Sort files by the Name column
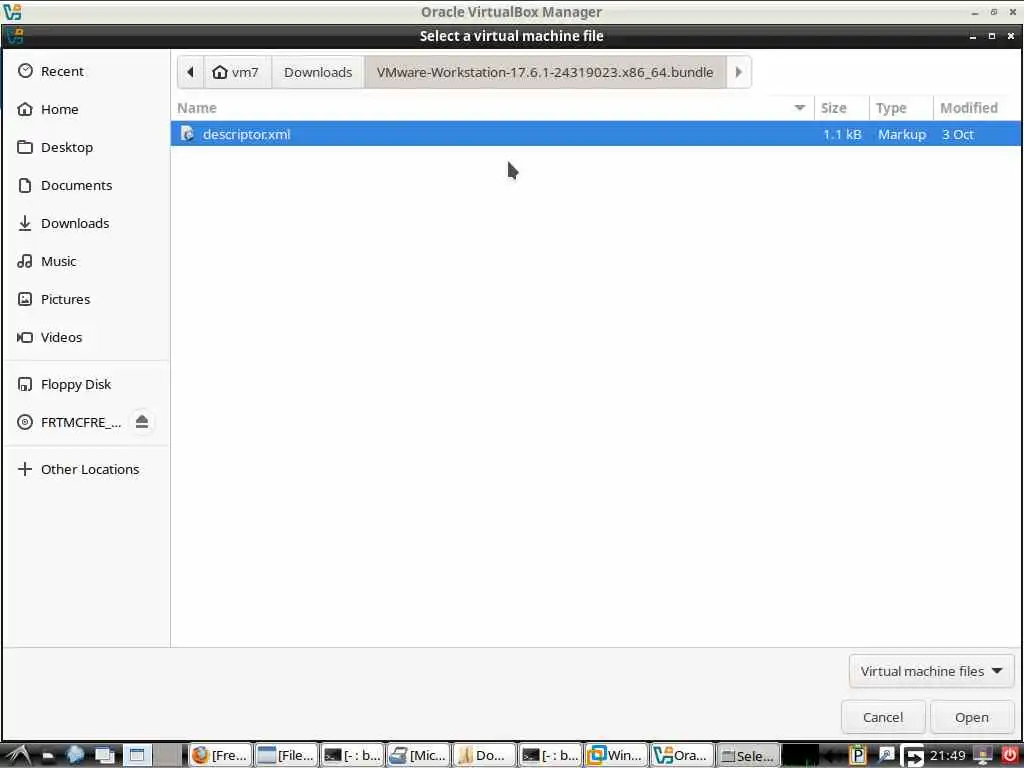Viewport: 1024px width, 768px height. 493,108
